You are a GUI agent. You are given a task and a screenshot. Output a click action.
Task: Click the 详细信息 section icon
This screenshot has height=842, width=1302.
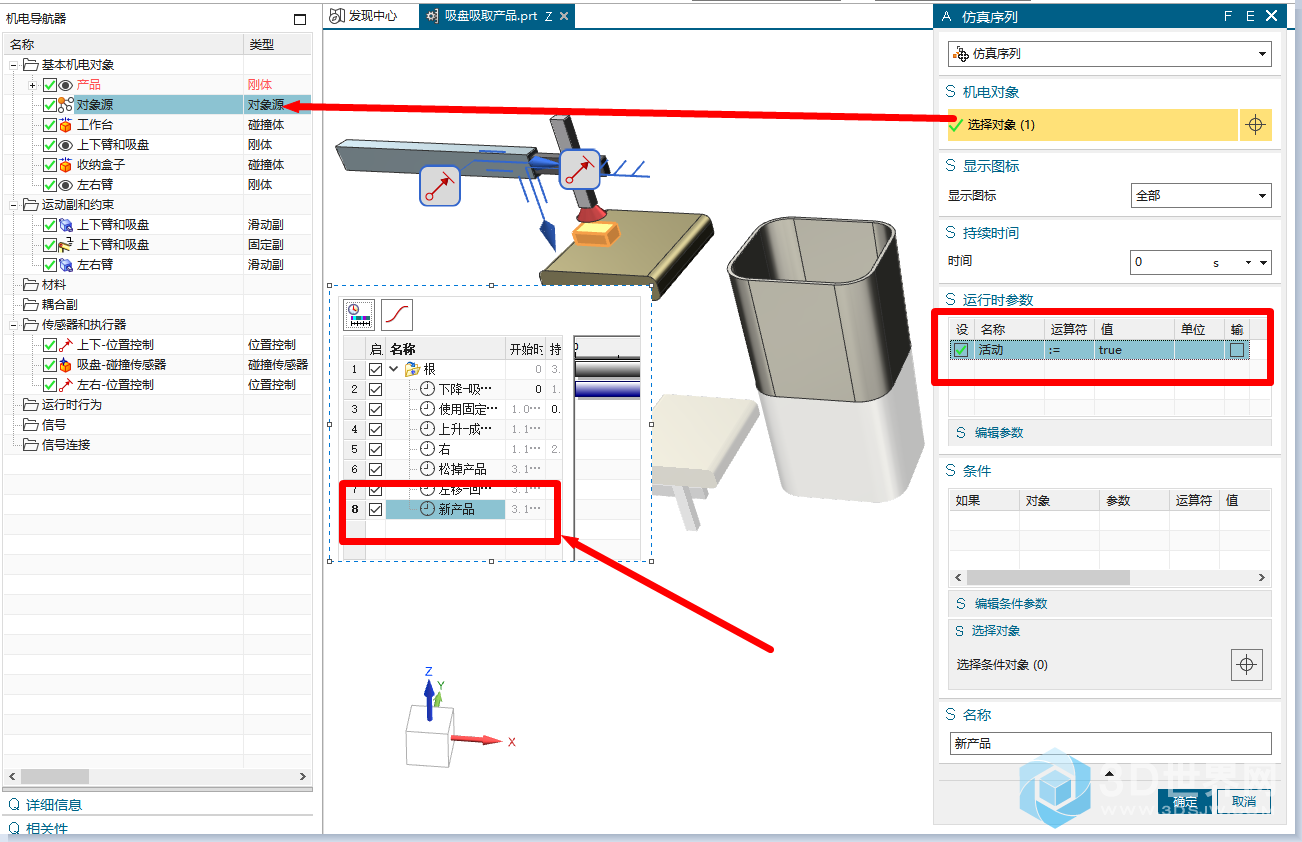[x=14, y=805]
